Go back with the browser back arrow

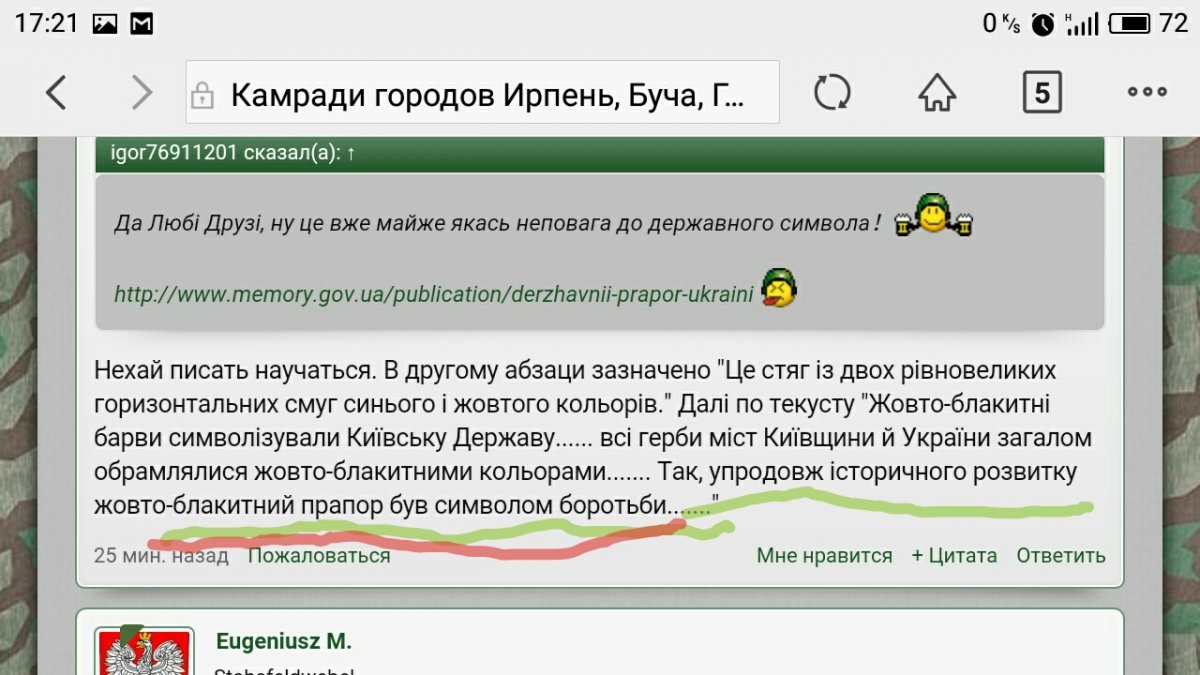(x=57, y=93)
